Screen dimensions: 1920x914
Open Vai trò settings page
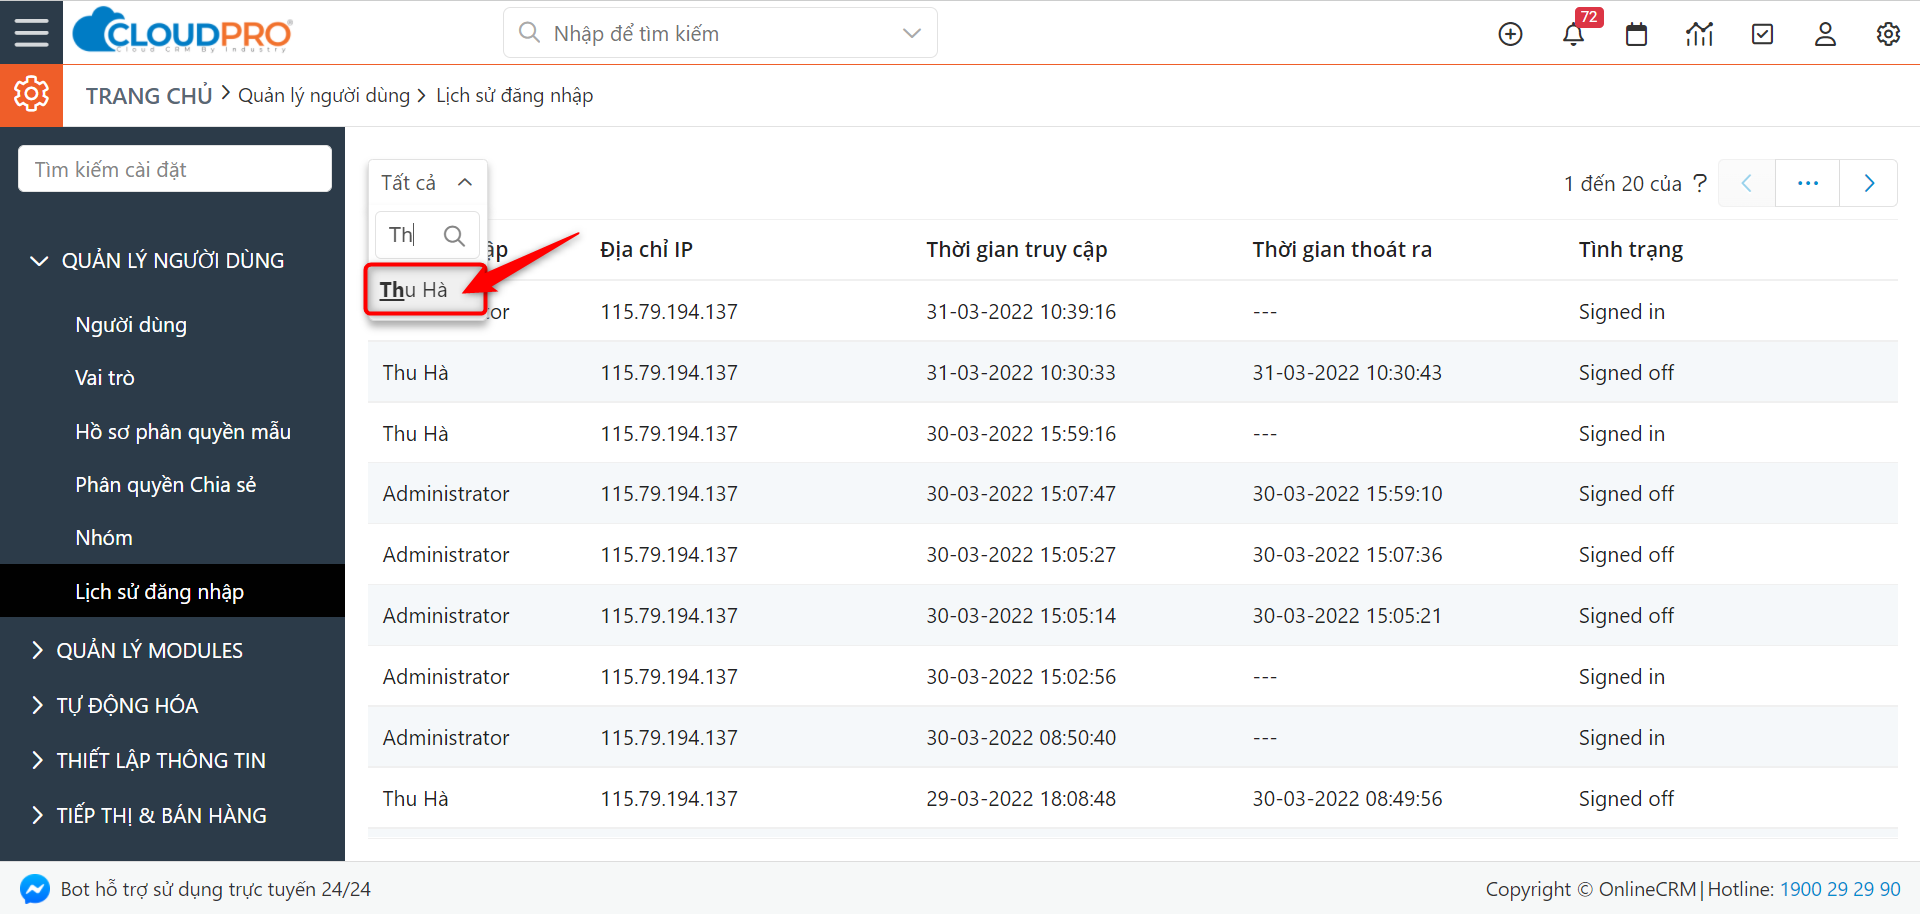coord(105,378)
